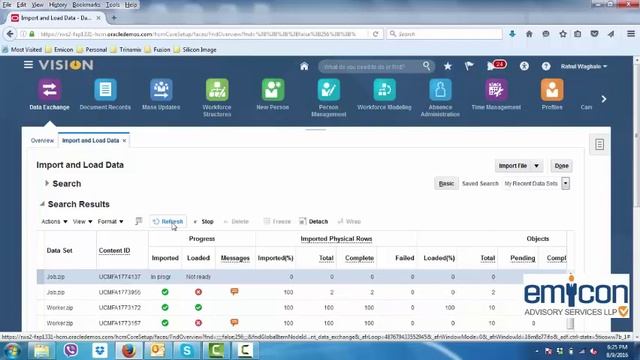The height and width of the screenshot is (360, 640).
Task: Open watchlist flag icon
Action: [469, 66]
